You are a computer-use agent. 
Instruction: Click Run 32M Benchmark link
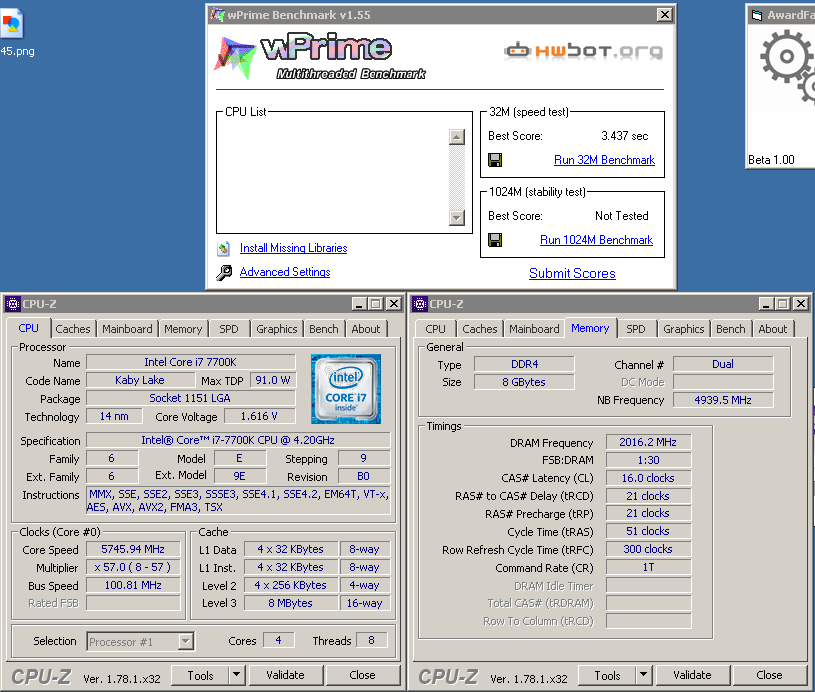[604, 160]
